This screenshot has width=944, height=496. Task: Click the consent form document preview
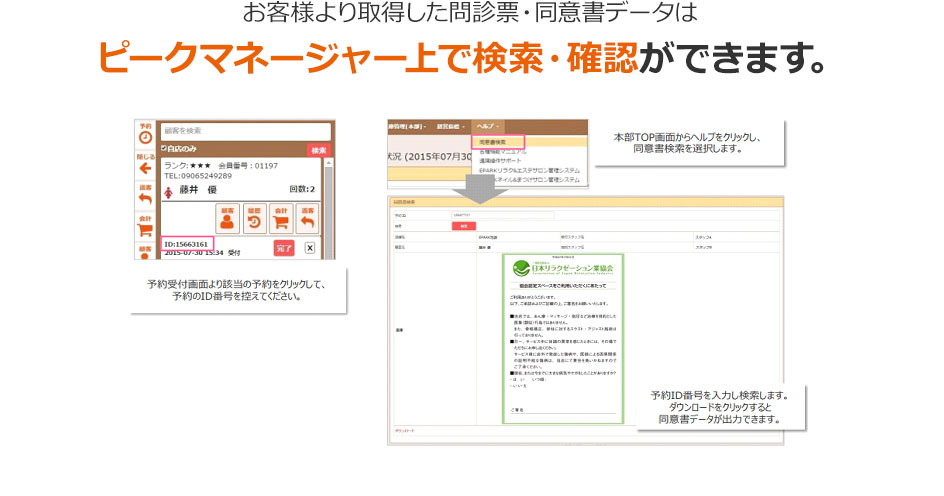pyautogui.click(x=563, y=339)
